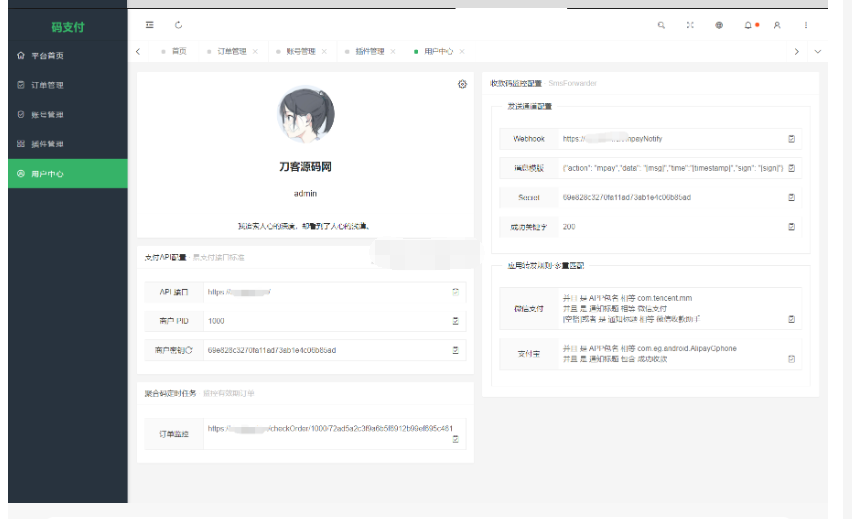Screen dimensions: 852x519
Task: Click the 码支付 logo title
Action: pos(68,27)
